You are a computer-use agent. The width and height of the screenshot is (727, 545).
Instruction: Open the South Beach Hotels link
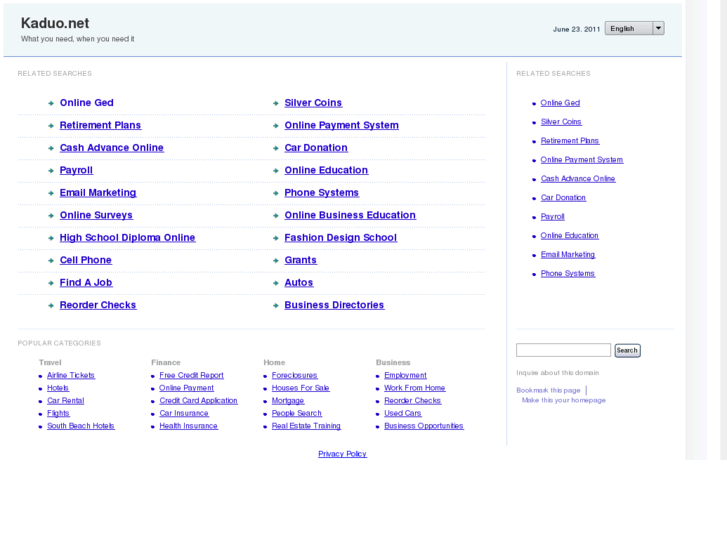point(80,426)
